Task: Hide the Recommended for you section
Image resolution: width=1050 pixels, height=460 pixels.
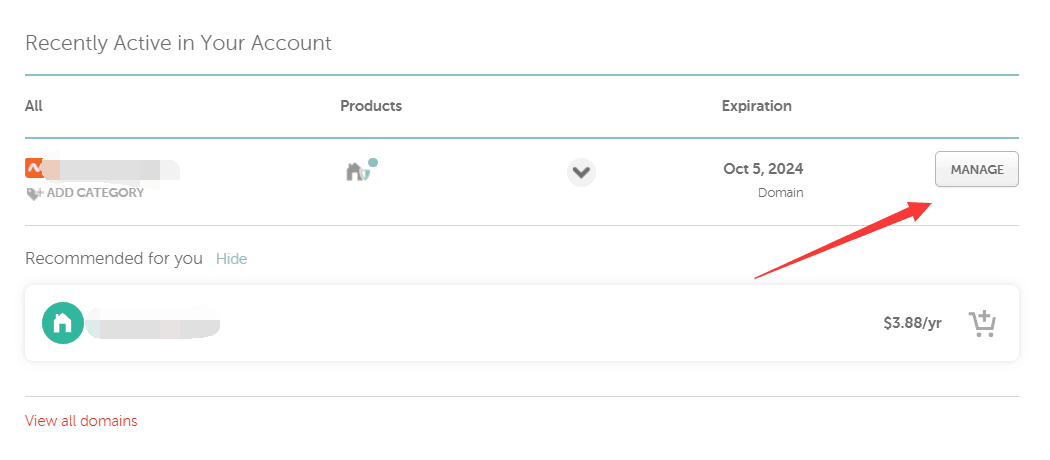Action: point(231,258)
